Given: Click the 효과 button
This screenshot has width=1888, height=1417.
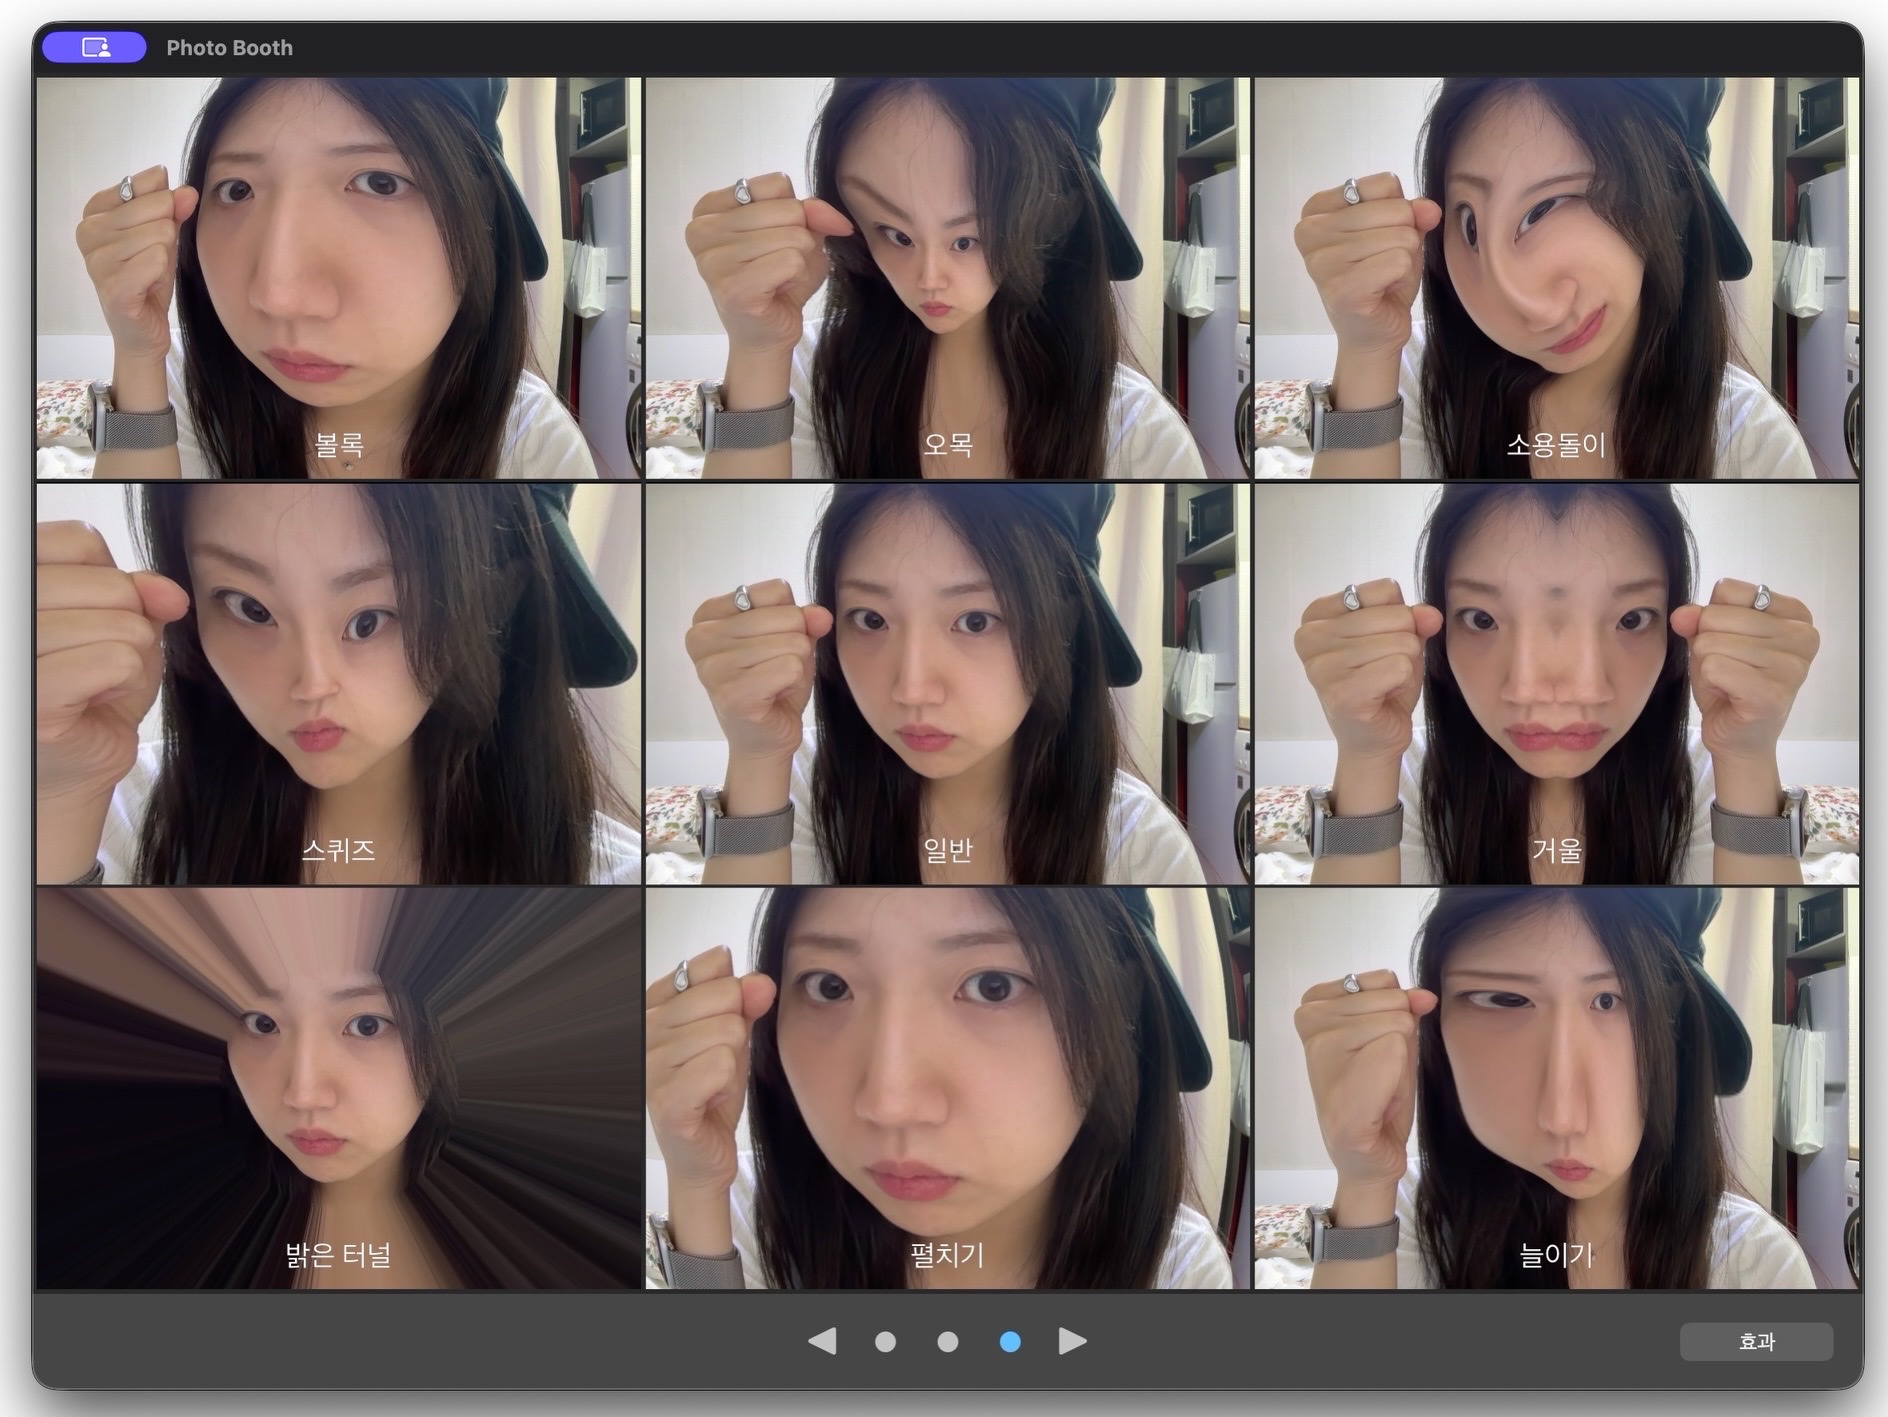Looking at the screenshot, I should [x=1756, y=1341].
